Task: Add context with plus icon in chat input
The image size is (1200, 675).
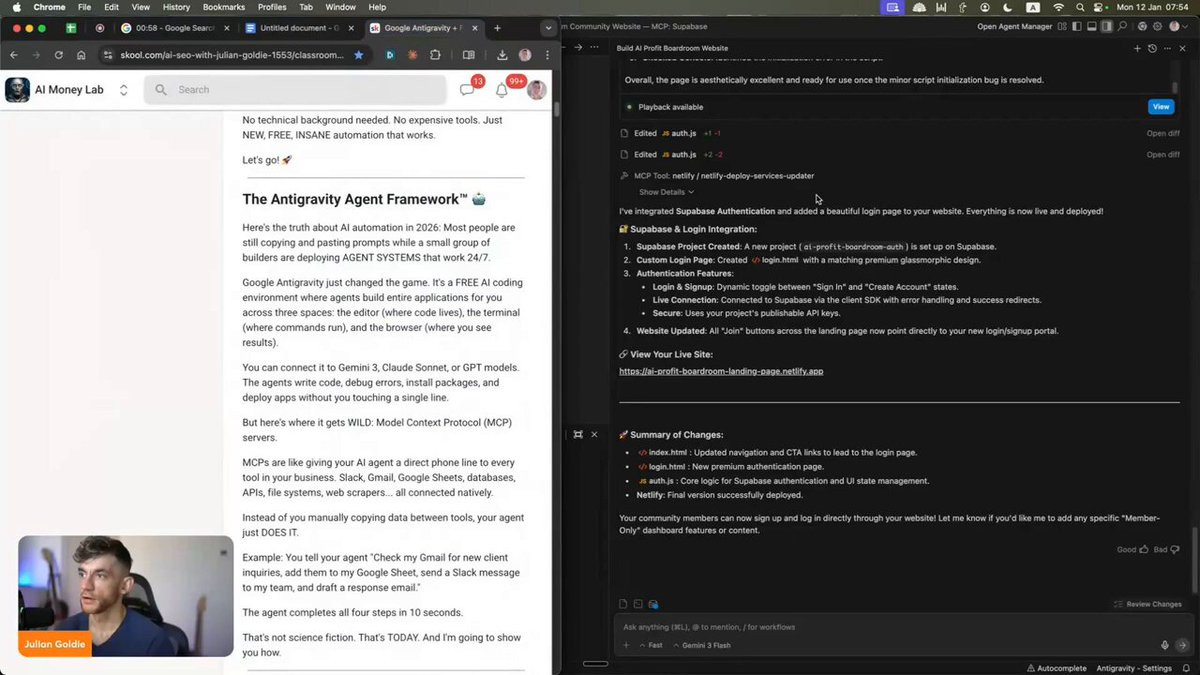Action: 627,645
